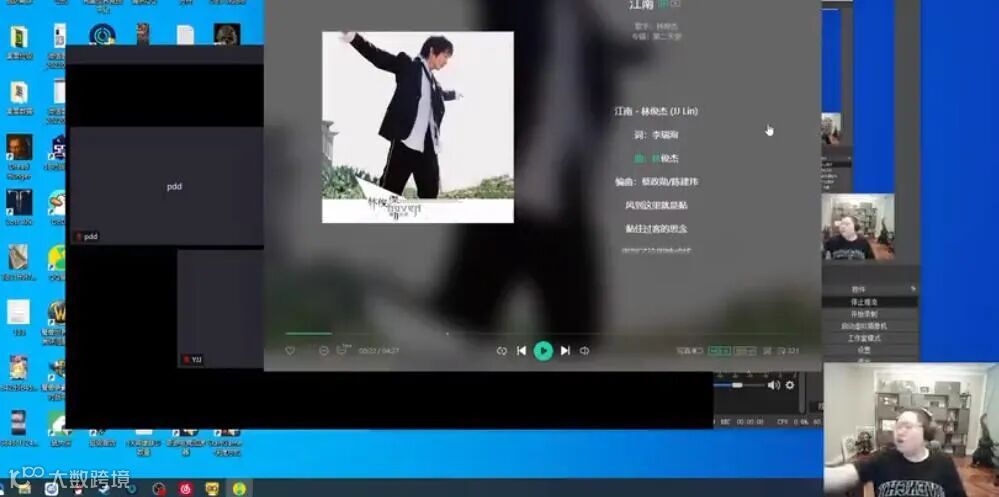Click the webcam preview in OBS
Viewport: 999px width, 497px height.
tap(858, 227)
